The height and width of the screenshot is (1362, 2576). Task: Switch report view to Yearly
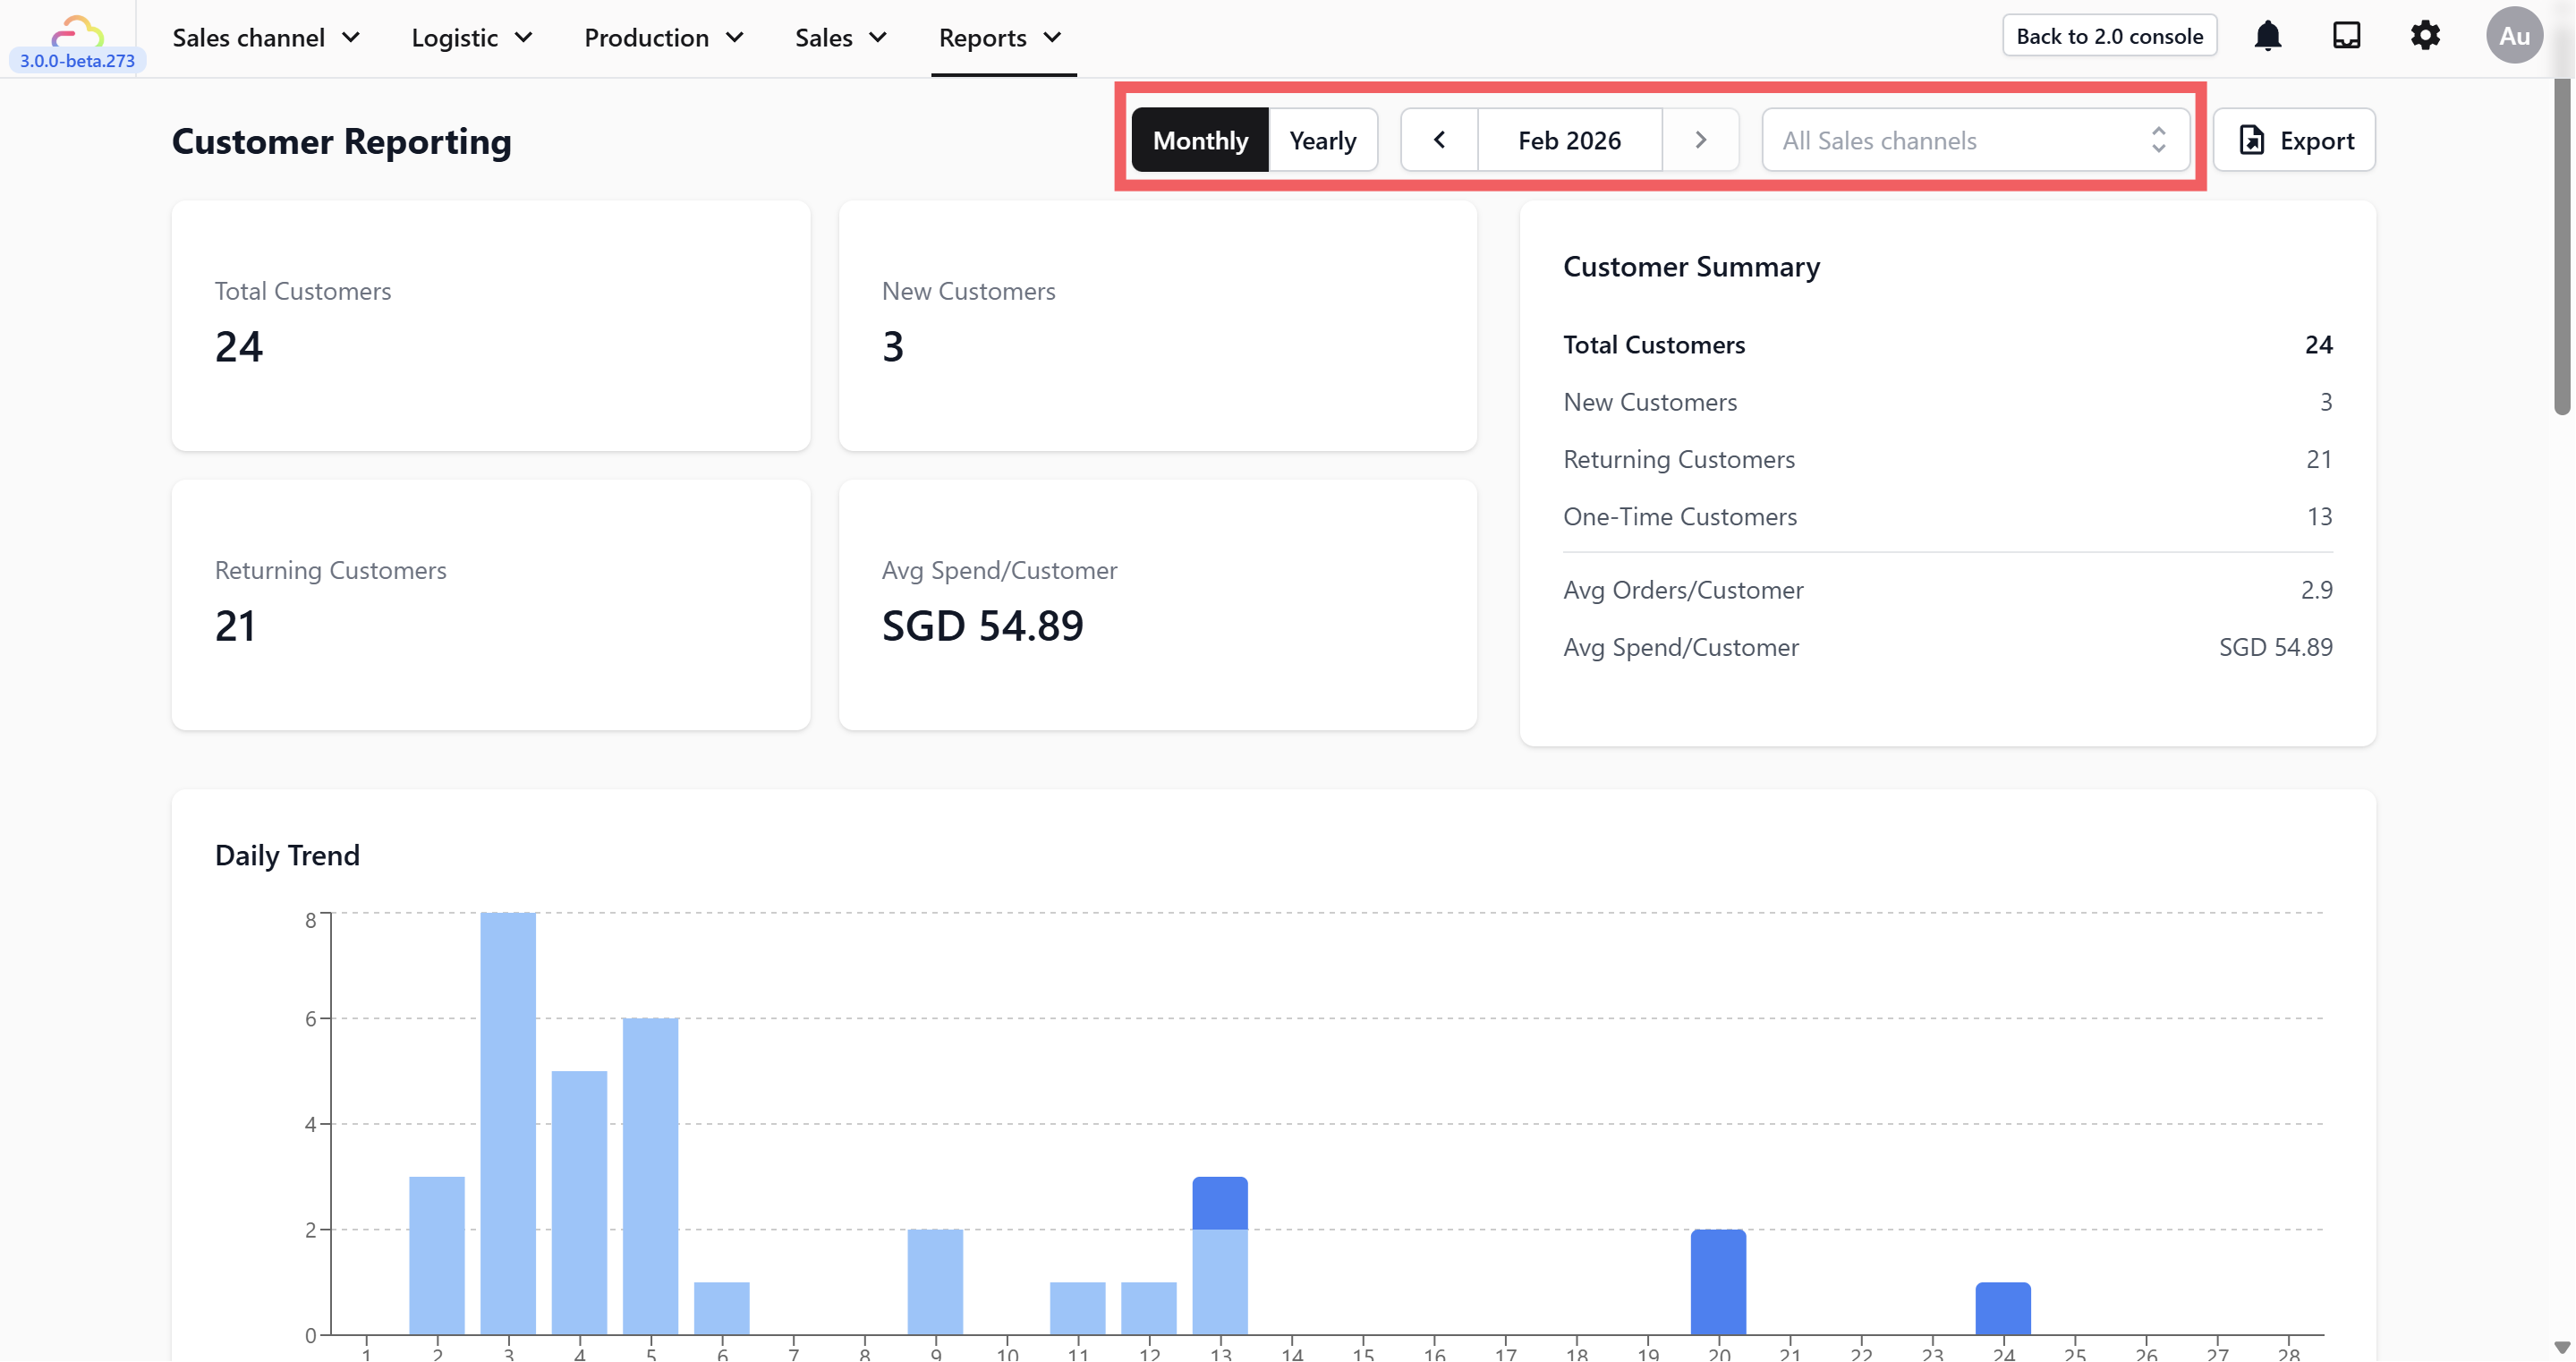click(x=1322, y=140)
